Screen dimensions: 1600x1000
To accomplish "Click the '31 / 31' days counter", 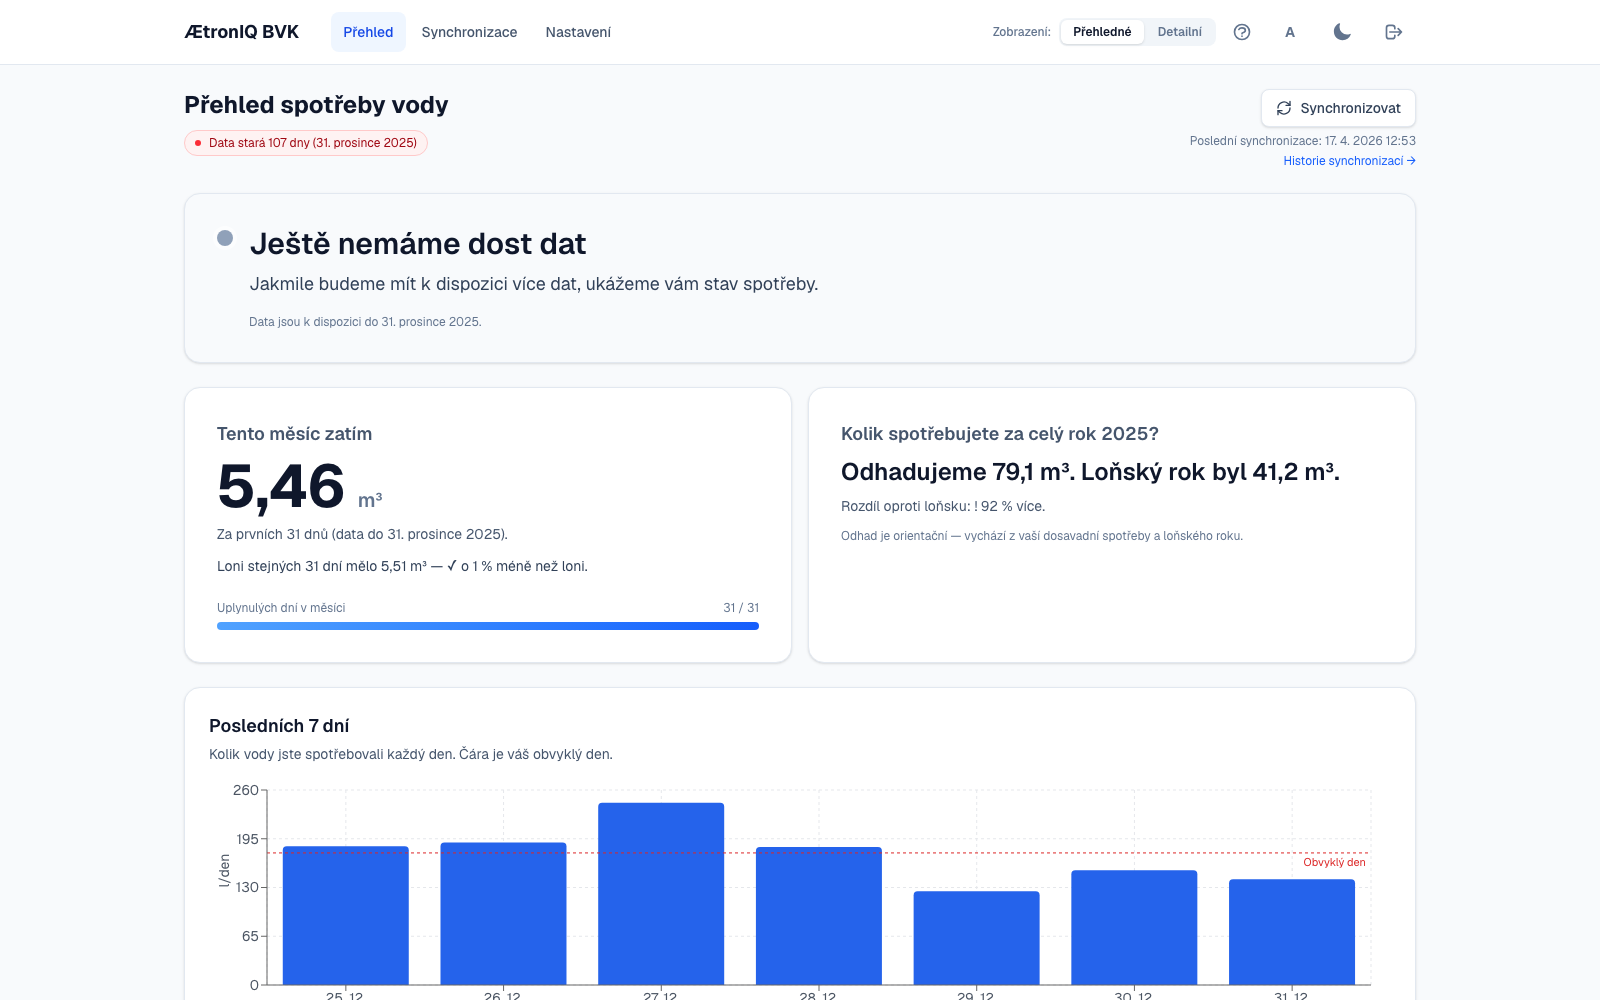I will coord(741,608).
